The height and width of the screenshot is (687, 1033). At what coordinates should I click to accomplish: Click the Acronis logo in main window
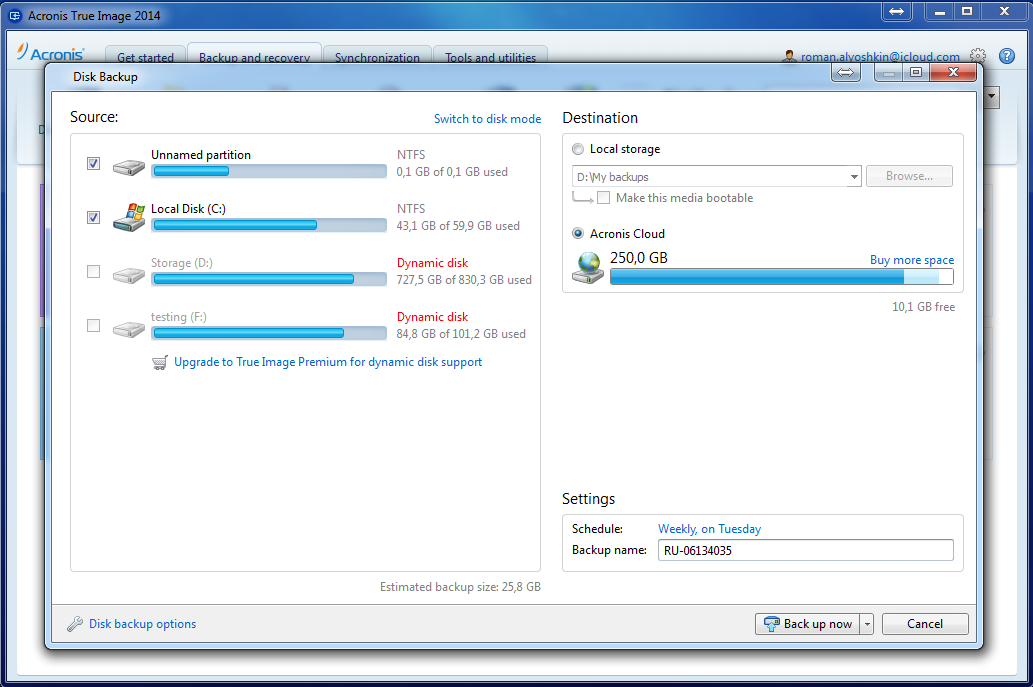pos(51,53)
